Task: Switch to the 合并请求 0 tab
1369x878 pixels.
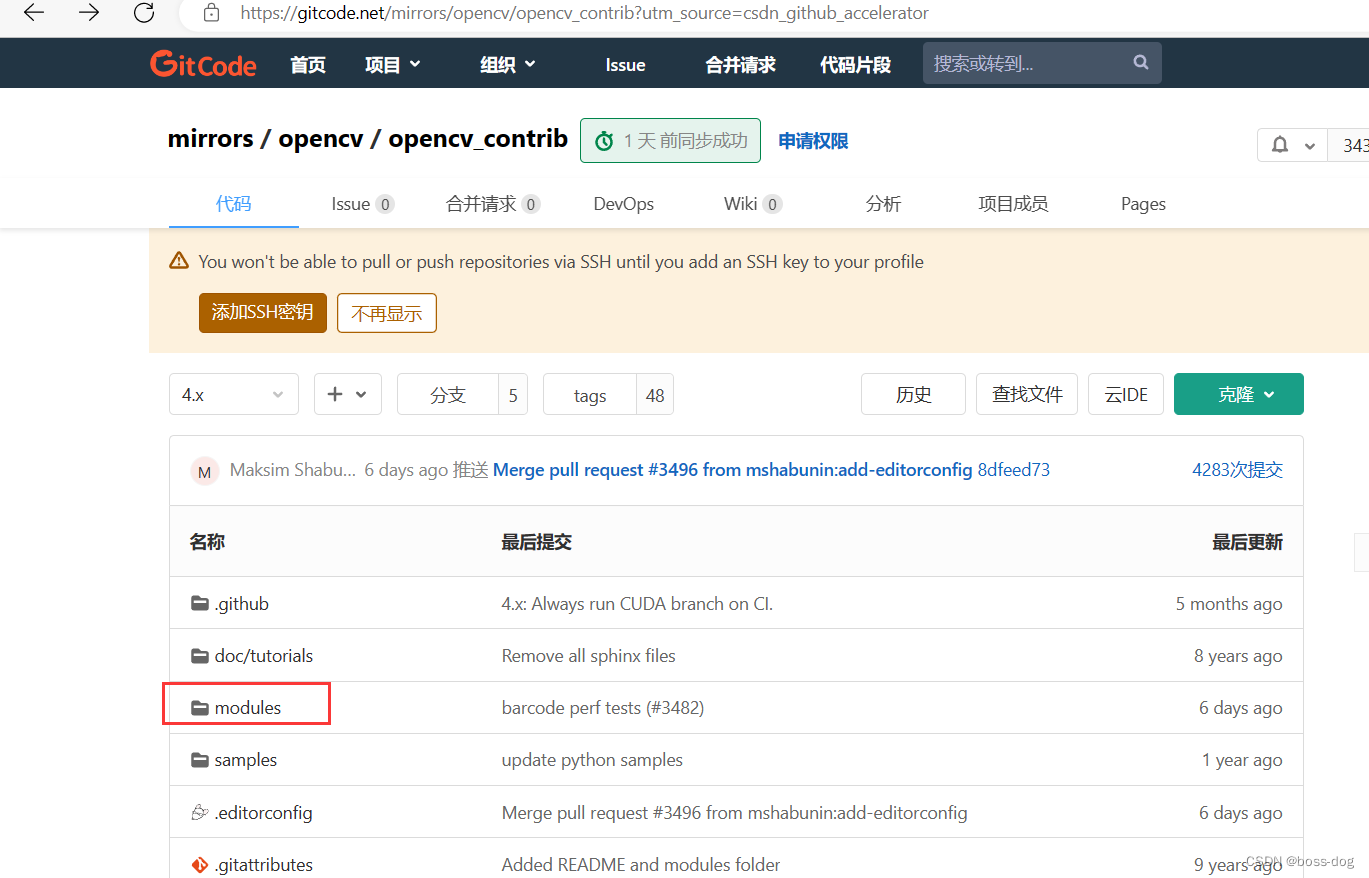Action: 493,204
